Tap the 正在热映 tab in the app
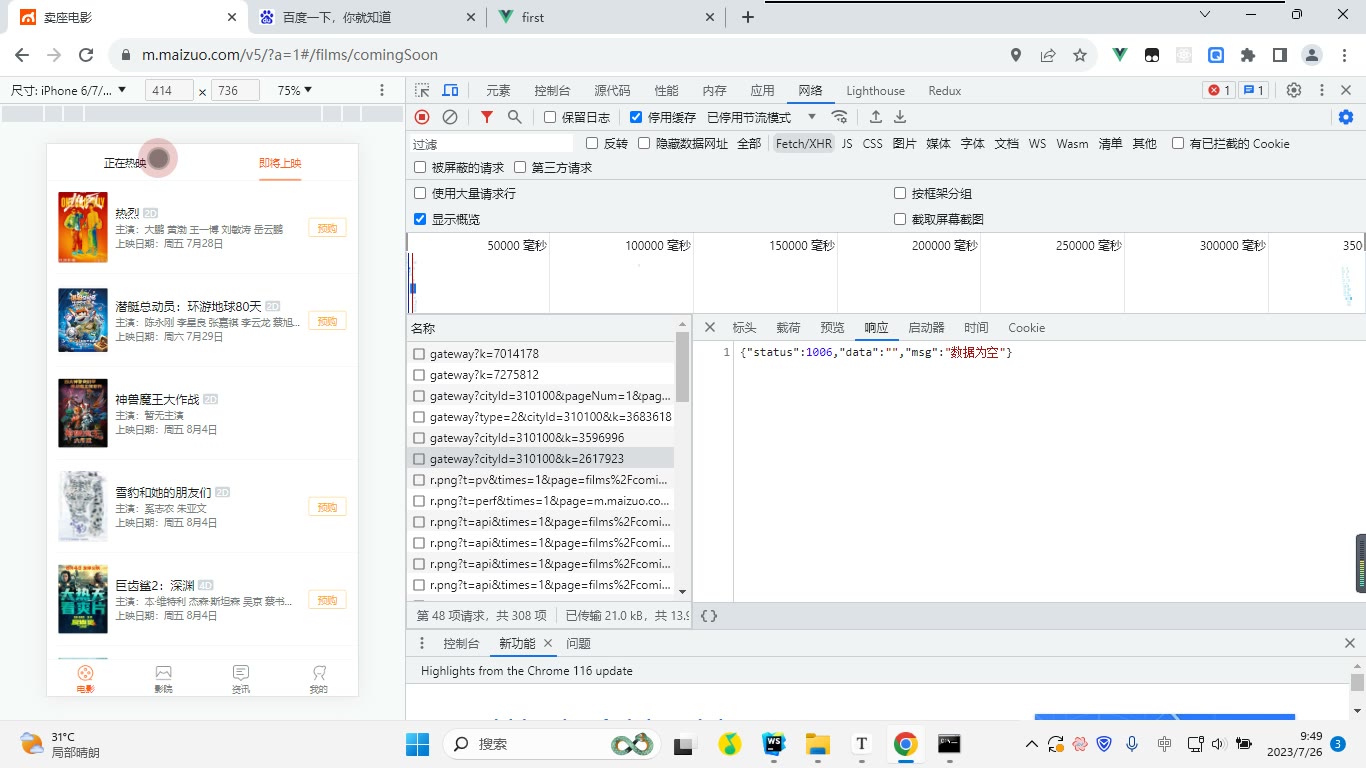The image size is (1366, 768). coord(125,163)
